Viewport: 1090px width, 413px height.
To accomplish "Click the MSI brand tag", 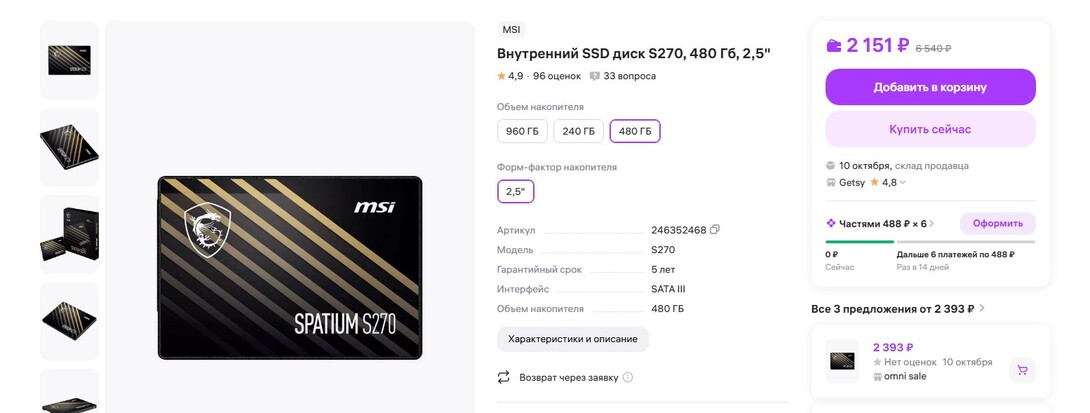I will tap(511, 30).
